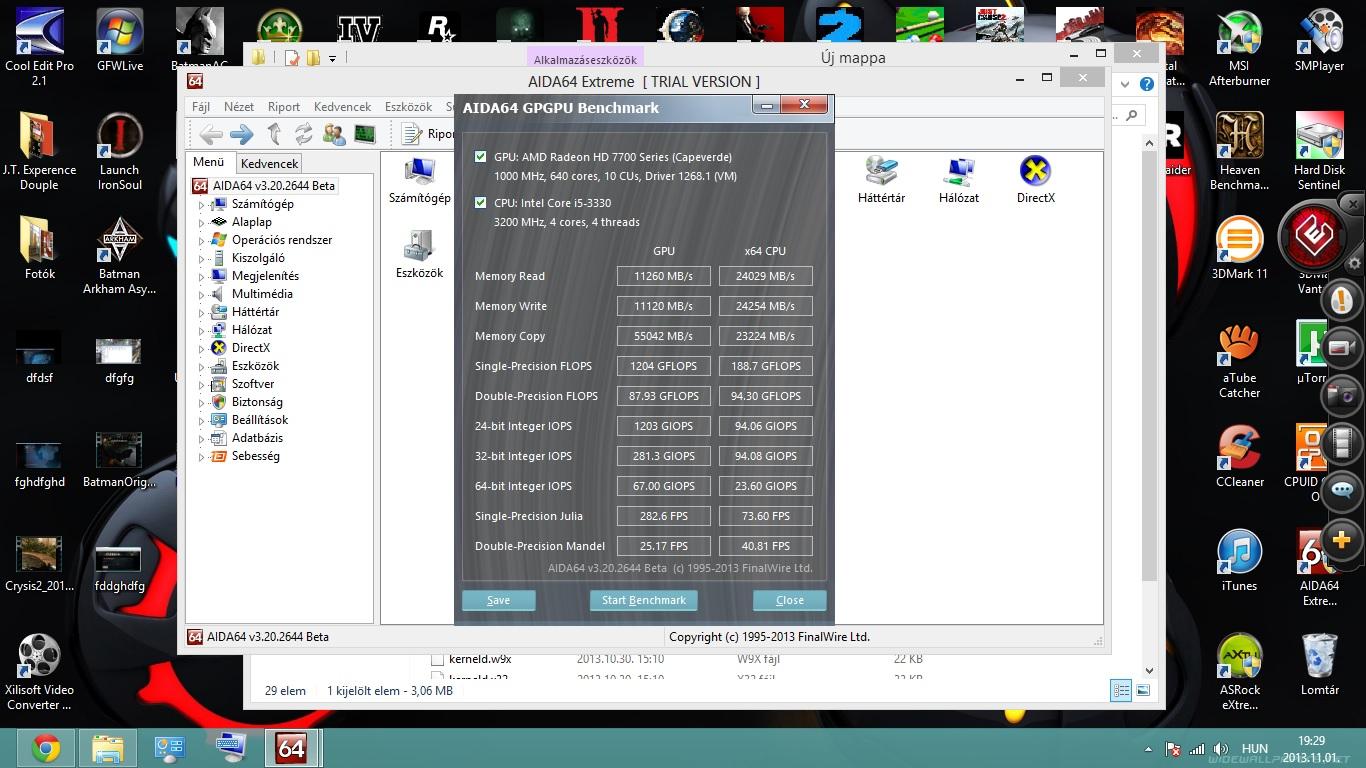1366x768 pixels.
Task: Switch Explorer to large icons view
Action: coord(1142,690)
